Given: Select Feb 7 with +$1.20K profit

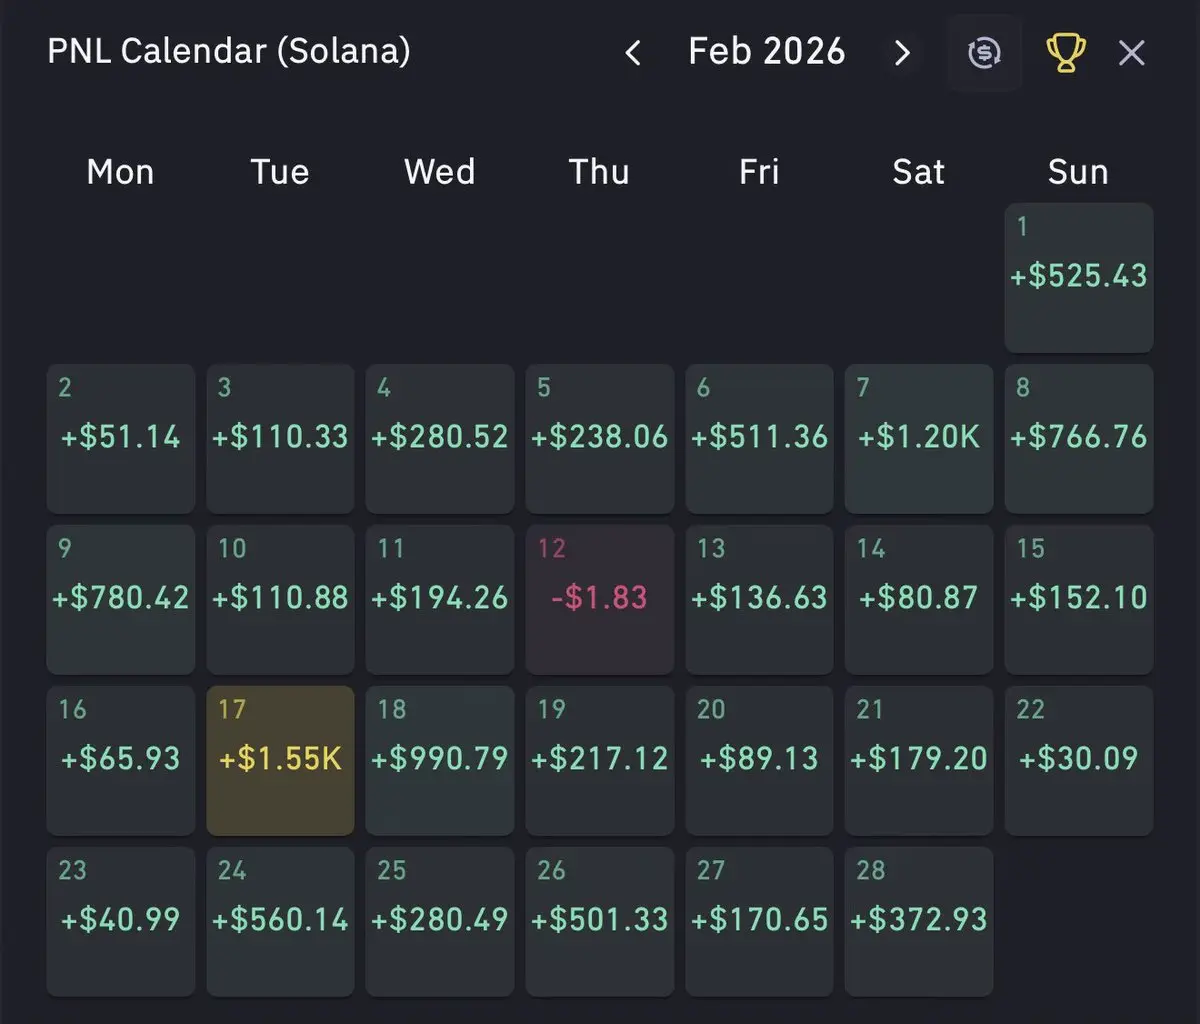Looking at the screenshot, I should point(919,438).
